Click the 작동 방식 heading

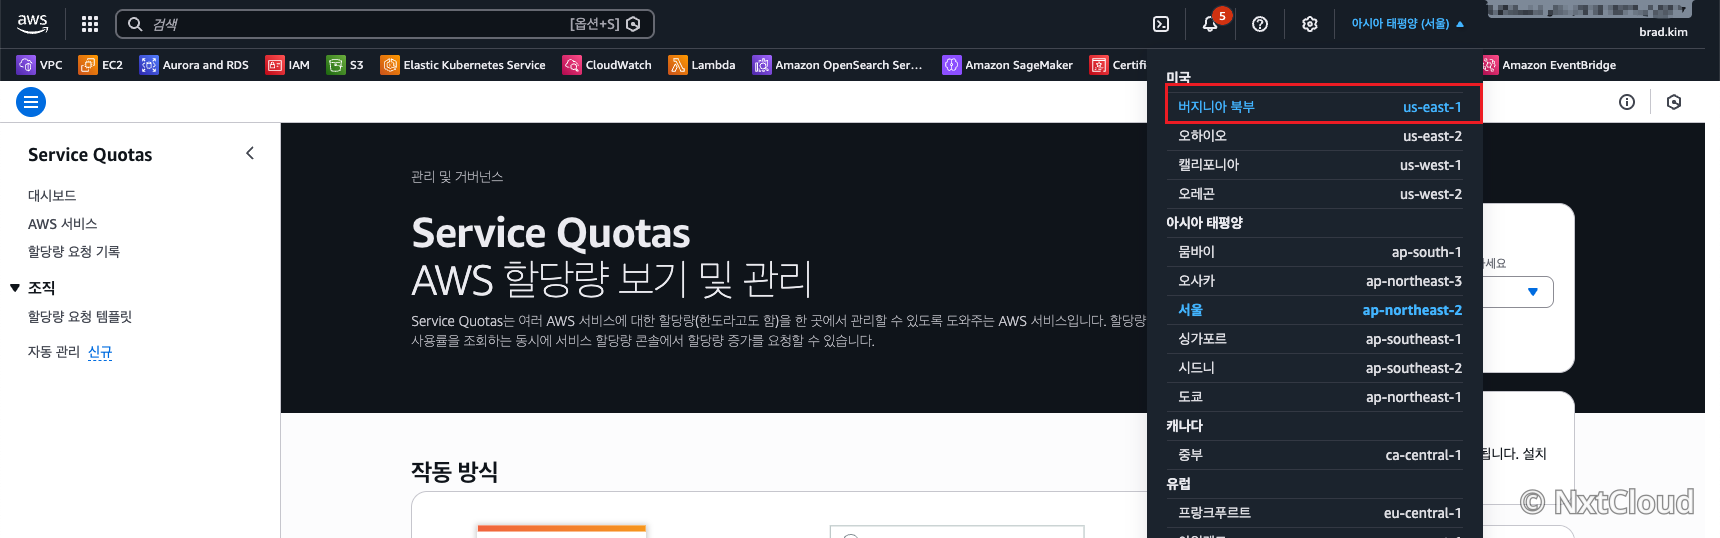[455, 471]
